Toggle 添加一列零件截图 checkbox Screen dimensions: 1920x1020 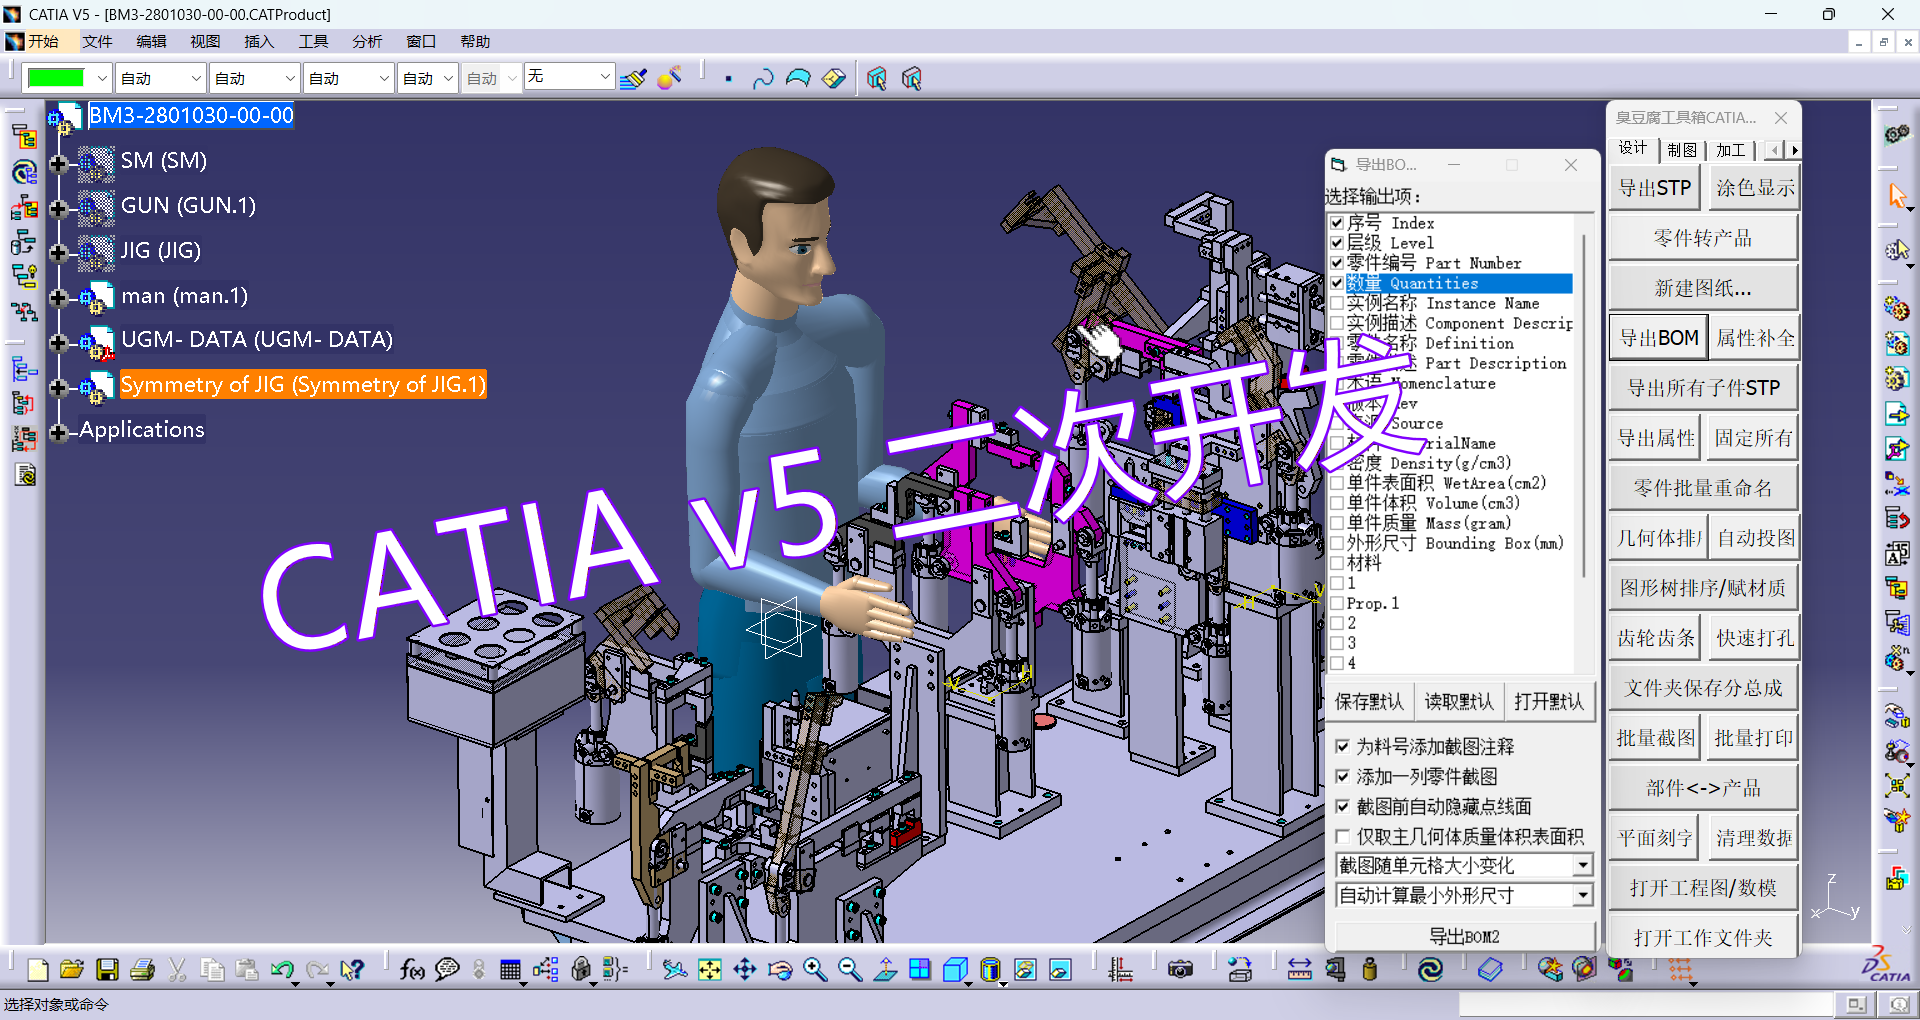point(1343,776)
